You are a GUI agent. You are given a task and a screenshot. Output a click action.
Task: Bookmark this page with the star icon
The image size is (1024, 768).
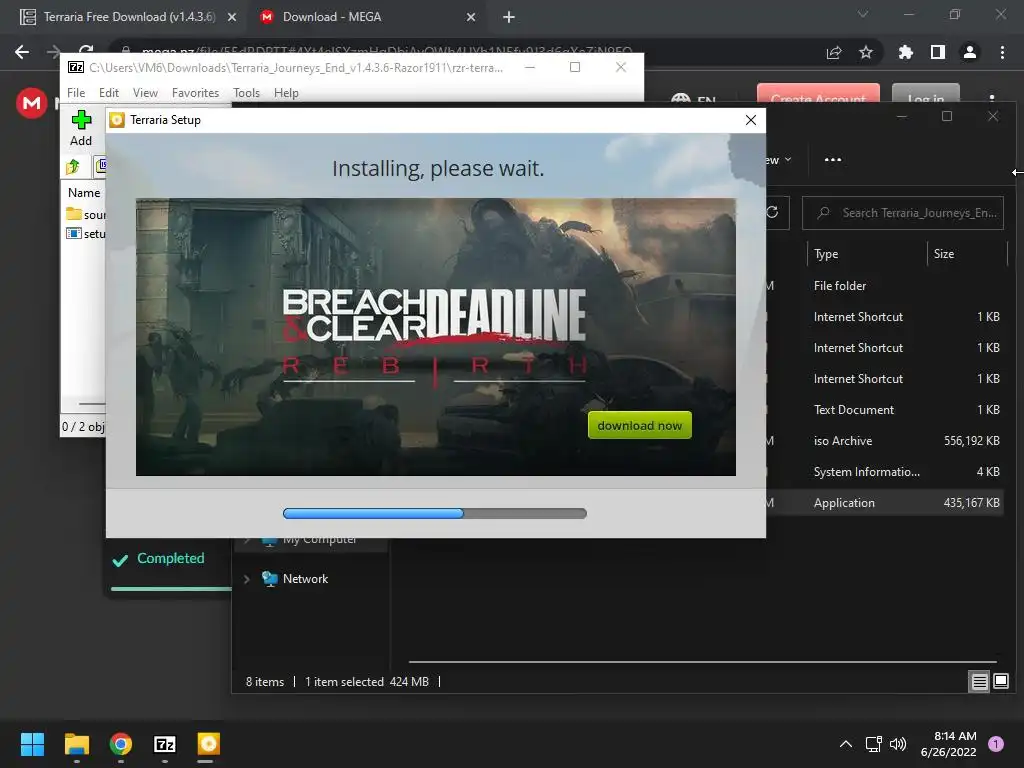tap(866, 52)
